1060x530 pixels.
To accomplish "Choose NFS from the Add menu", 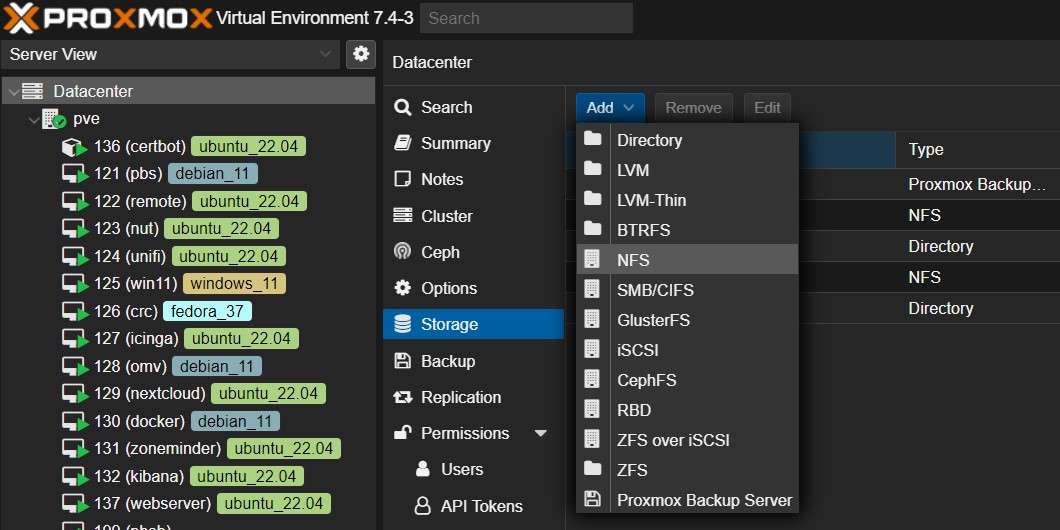I will 633,260.
